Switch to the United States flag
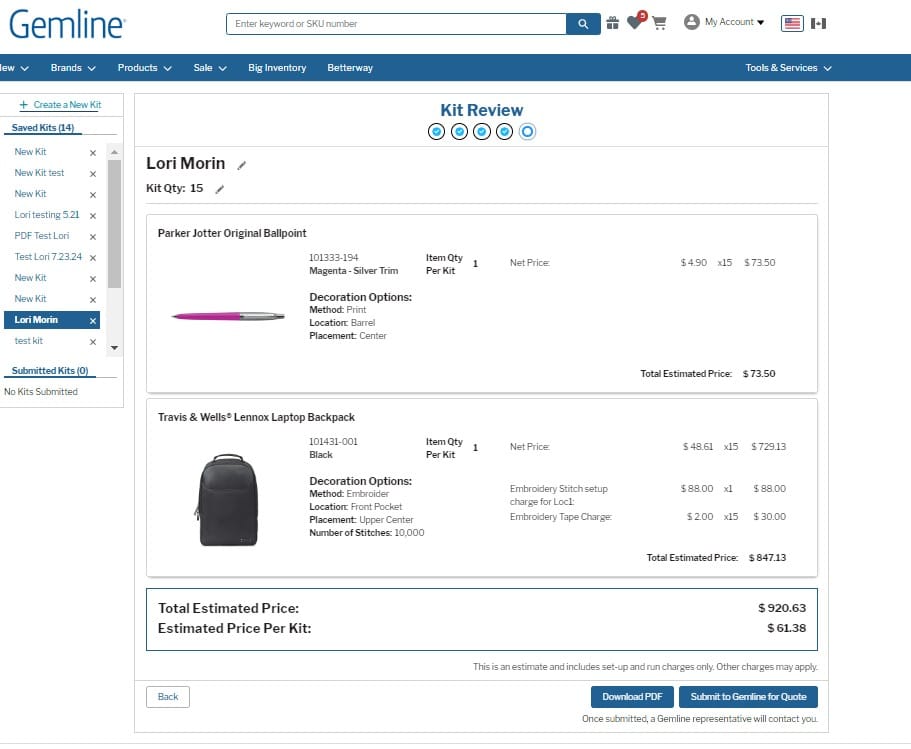911x749 pixels. 793,23
